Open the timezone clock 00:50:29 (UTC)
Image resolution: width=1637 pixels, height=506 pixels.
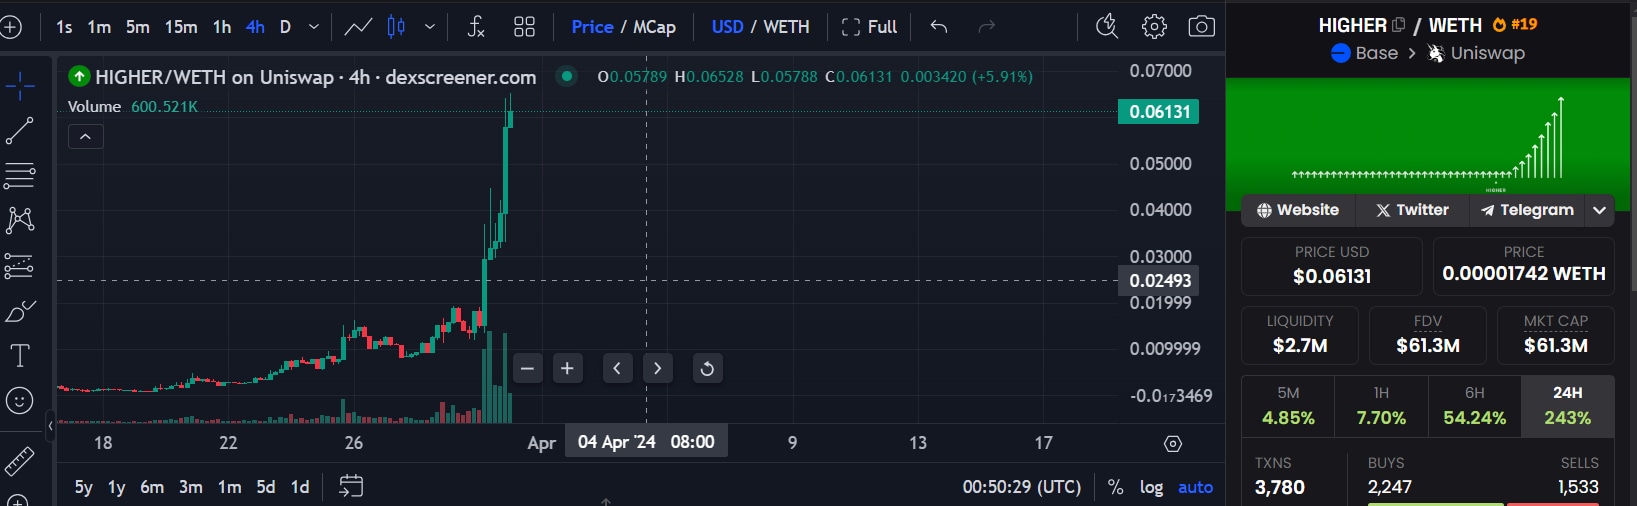tap(1021, 487)
